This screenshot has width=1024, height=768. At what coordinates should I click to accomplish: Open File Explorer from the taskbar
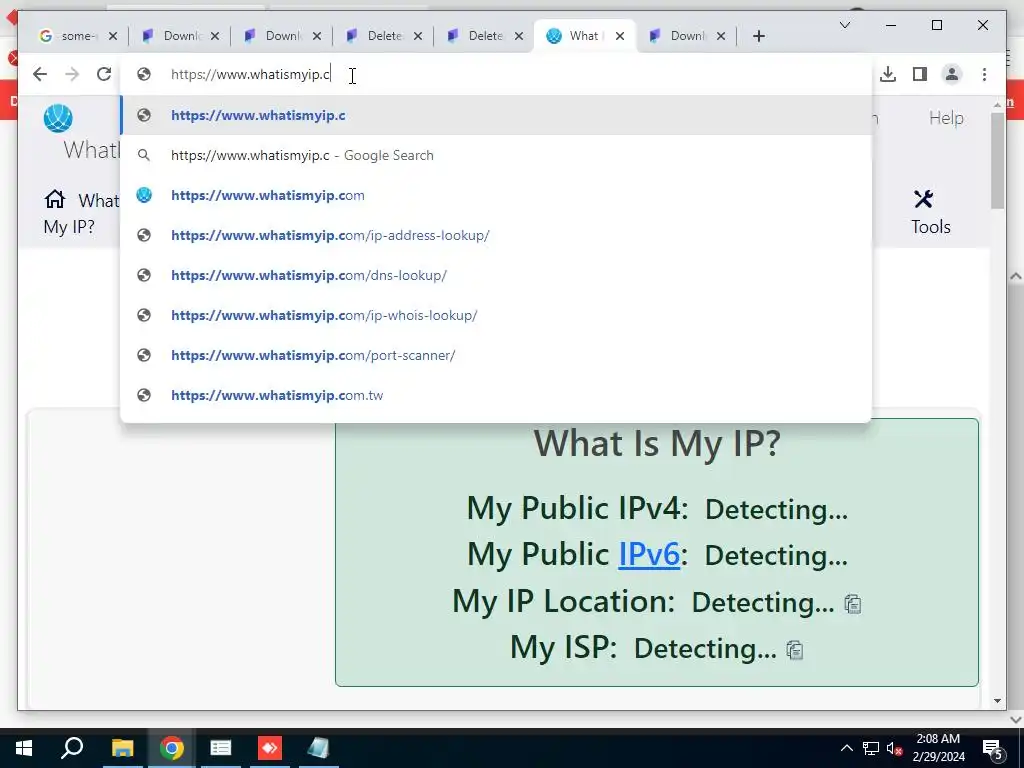[x=122, y=748]
